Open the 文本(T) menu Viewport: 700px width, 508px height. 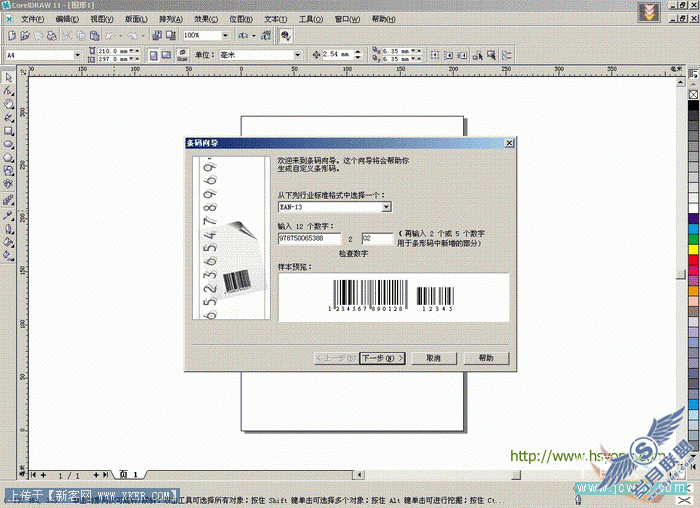[275, 19]
